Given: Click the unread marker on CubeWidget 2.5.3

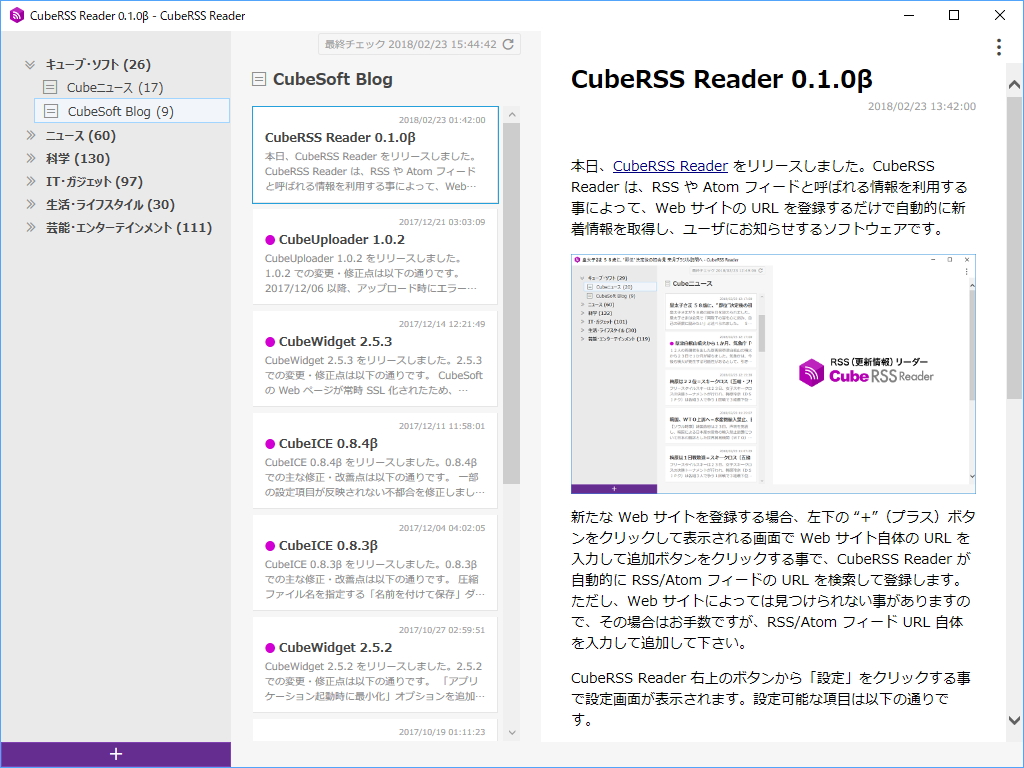Looking at the screenshot, I should pos(269,344).
